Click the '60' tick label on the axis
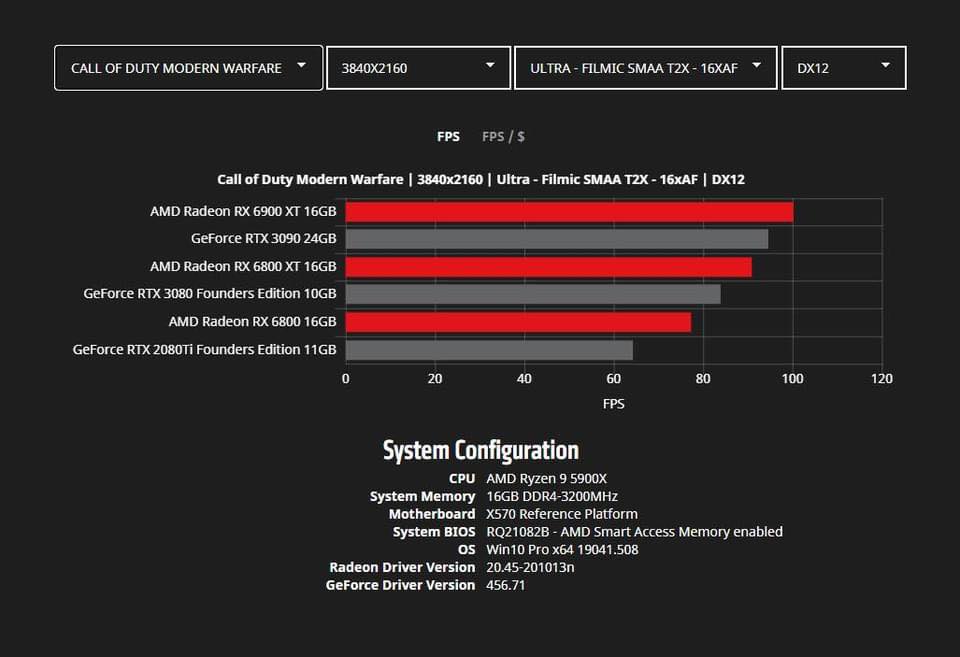This screenshot has height=657, width=960. click(613, 378)
